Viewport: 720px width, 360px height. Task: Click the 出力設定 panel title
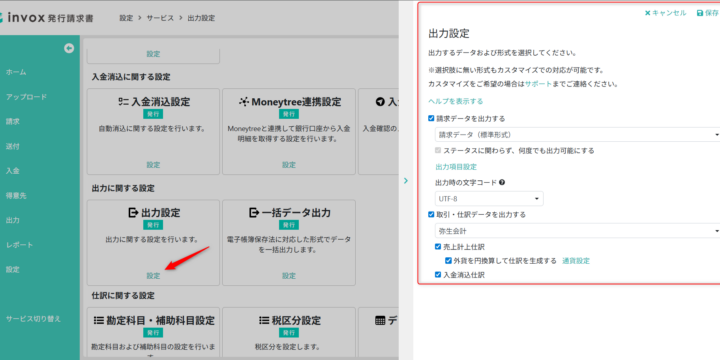click(x=449, y=34)
